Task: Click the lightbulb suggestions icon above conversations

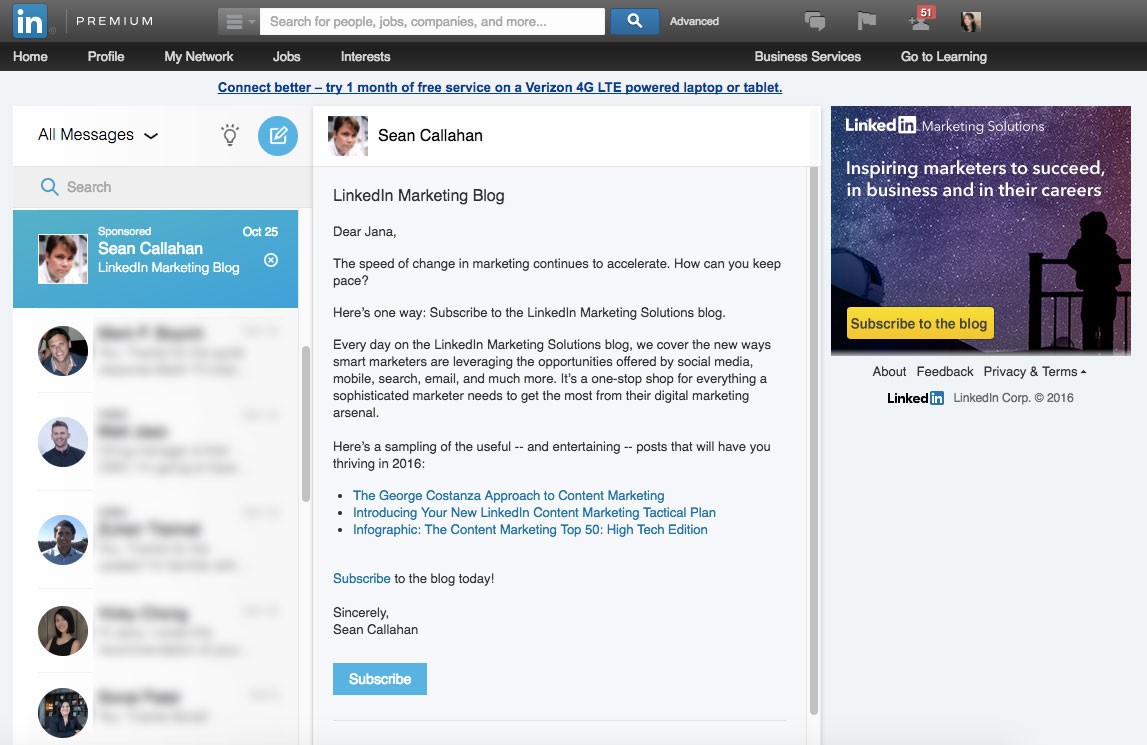Action: pyautogui.click(x=229, y=136)
